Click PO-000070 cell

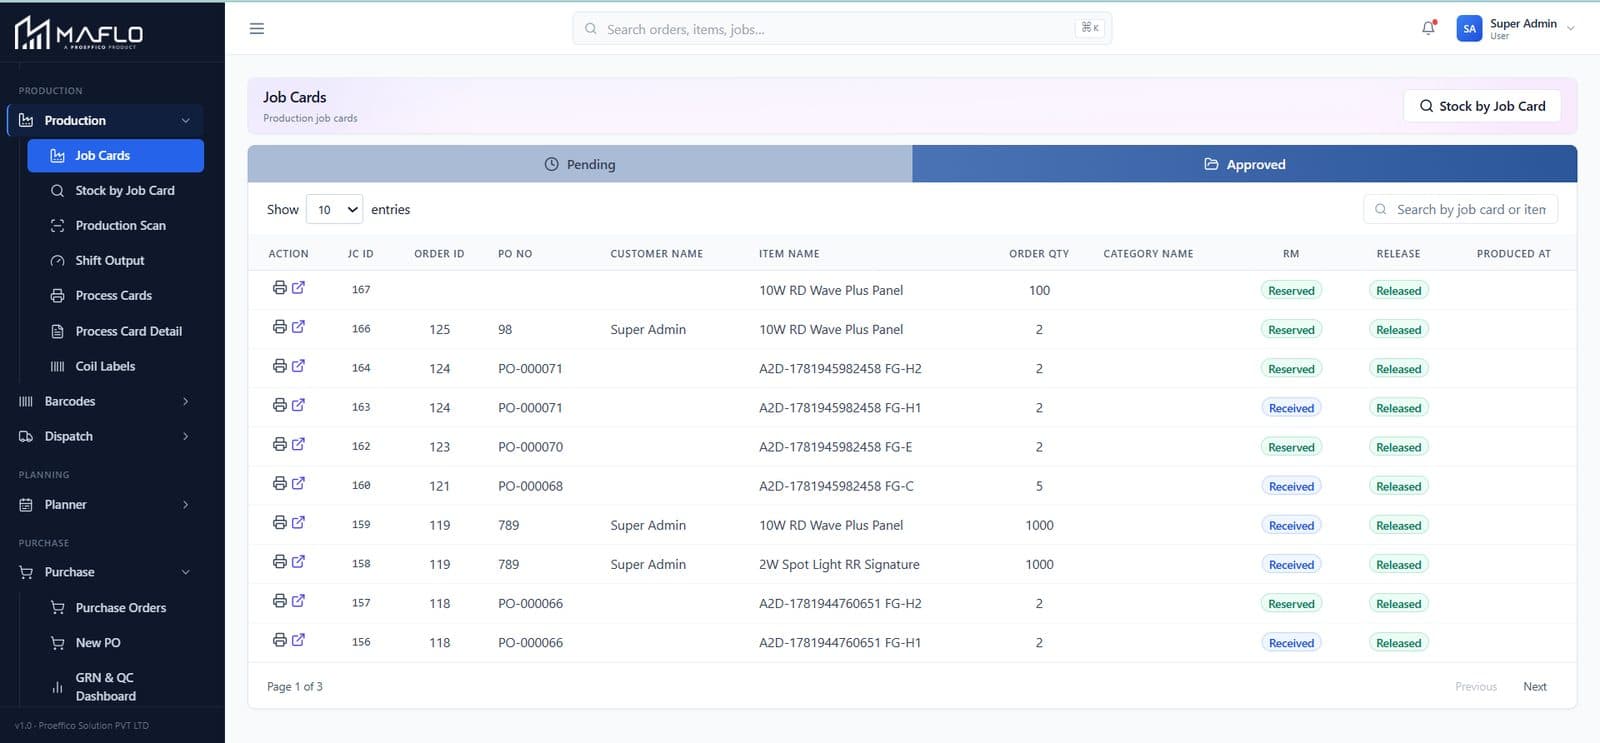click(x=530, y=447)
